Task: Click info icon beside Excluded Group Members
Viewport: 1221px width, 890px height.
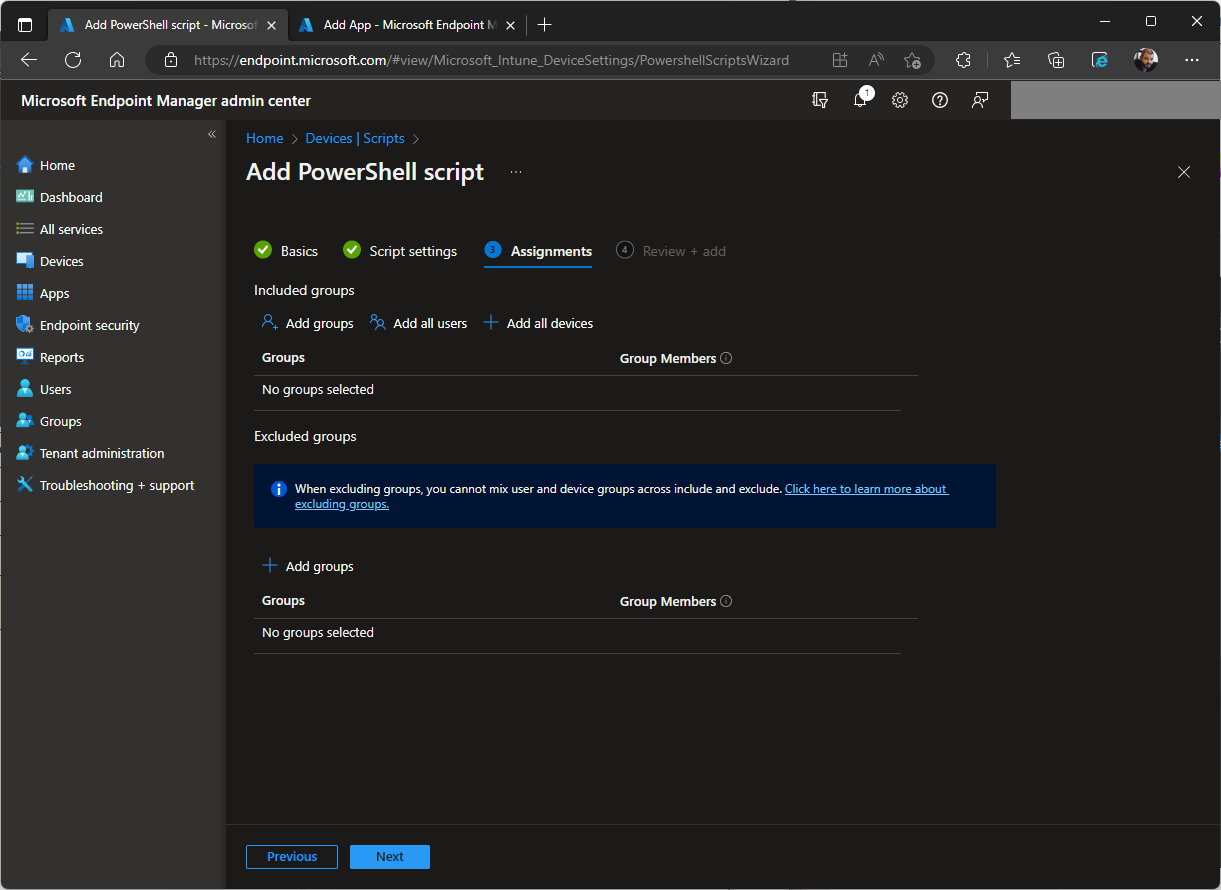Action: pos(726,601)
